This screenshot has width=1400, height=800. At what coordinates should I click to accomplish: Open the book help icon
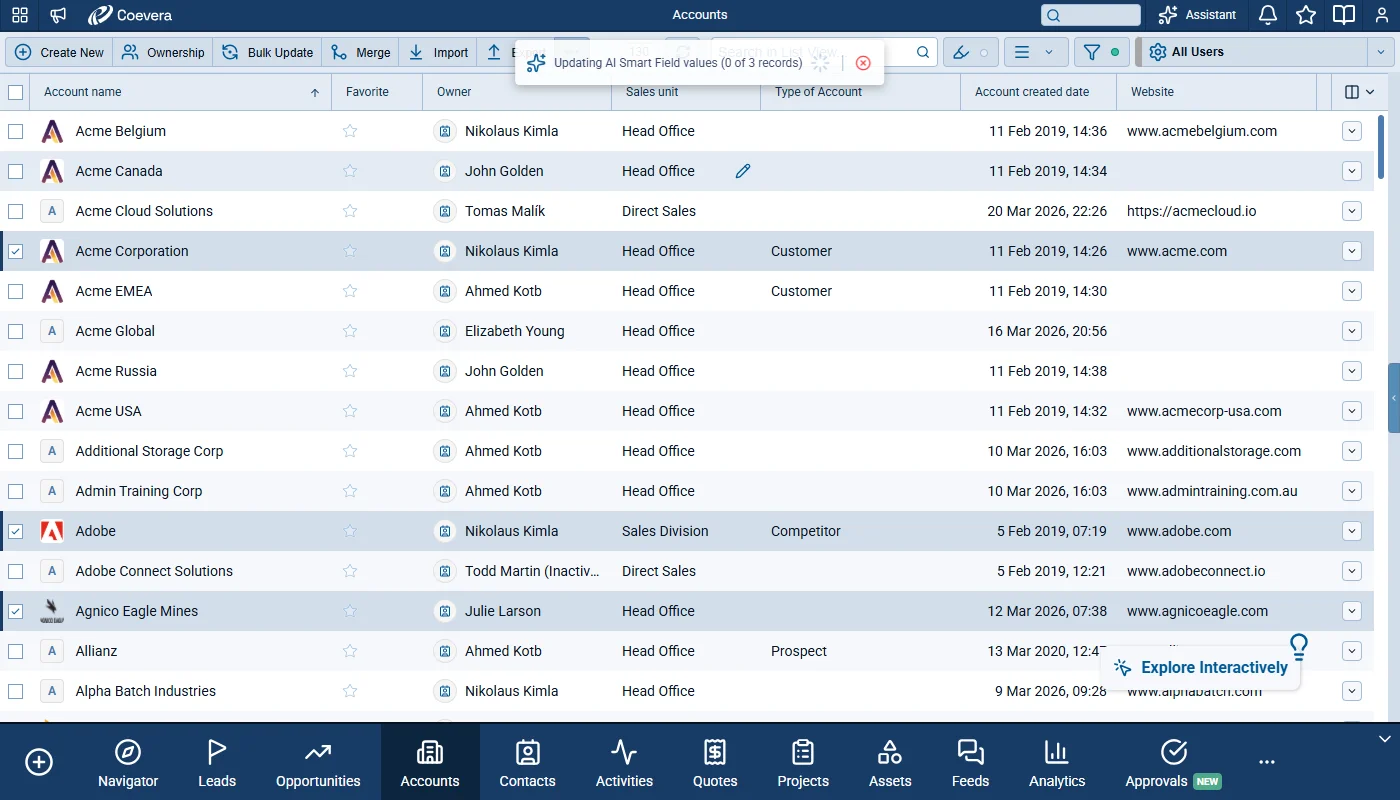[1344, 15]
